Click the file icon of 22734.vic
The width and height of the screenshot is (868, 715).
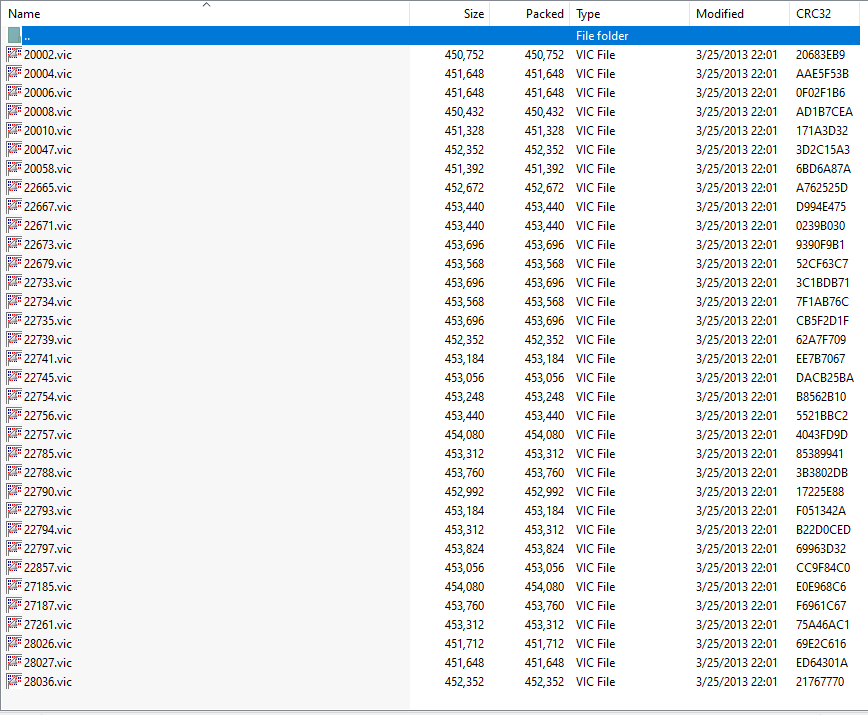click(14, 301)
